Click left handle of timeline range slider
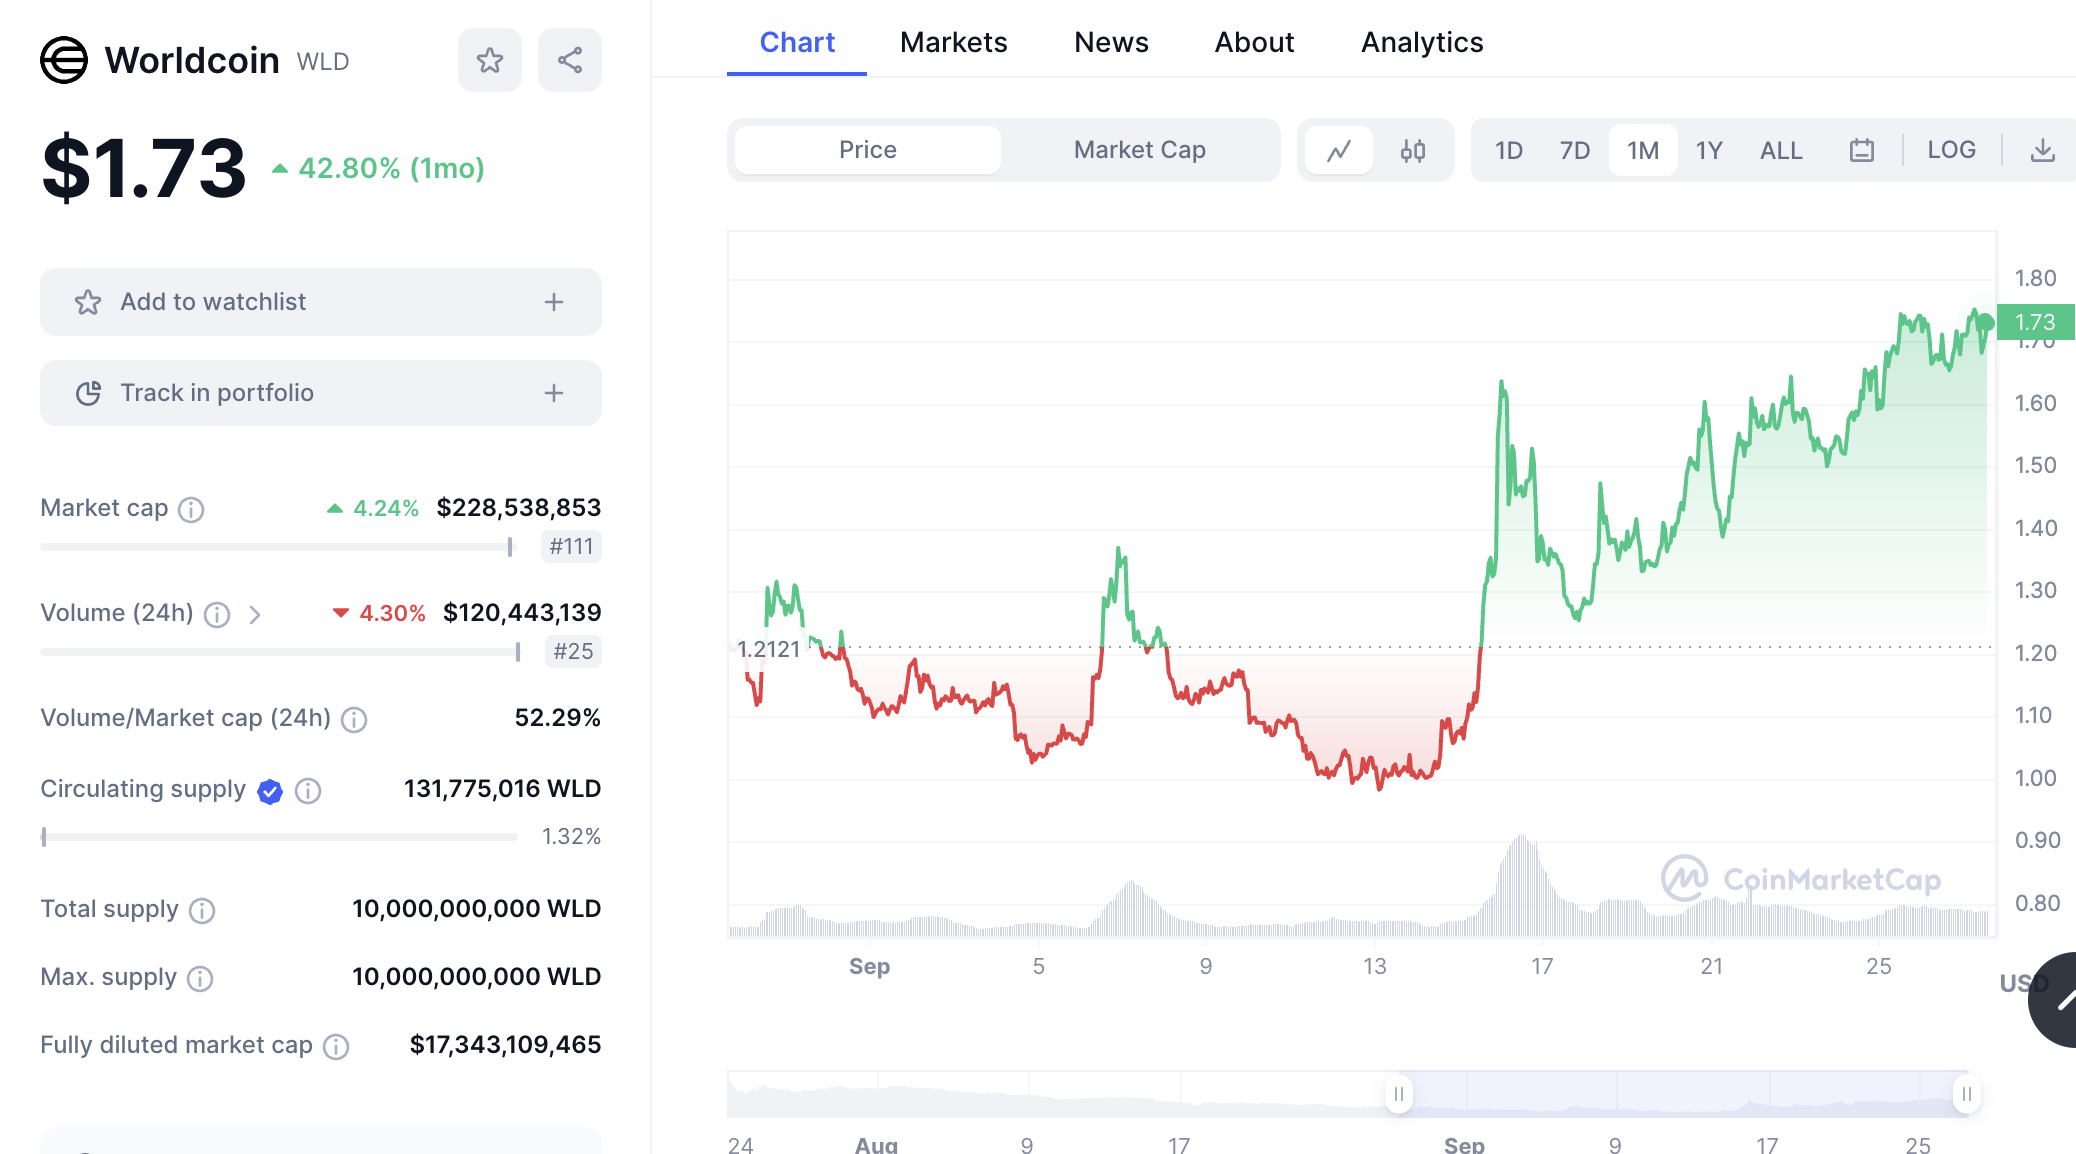This screenshot has height=1154, width=2076. 1399,1094
